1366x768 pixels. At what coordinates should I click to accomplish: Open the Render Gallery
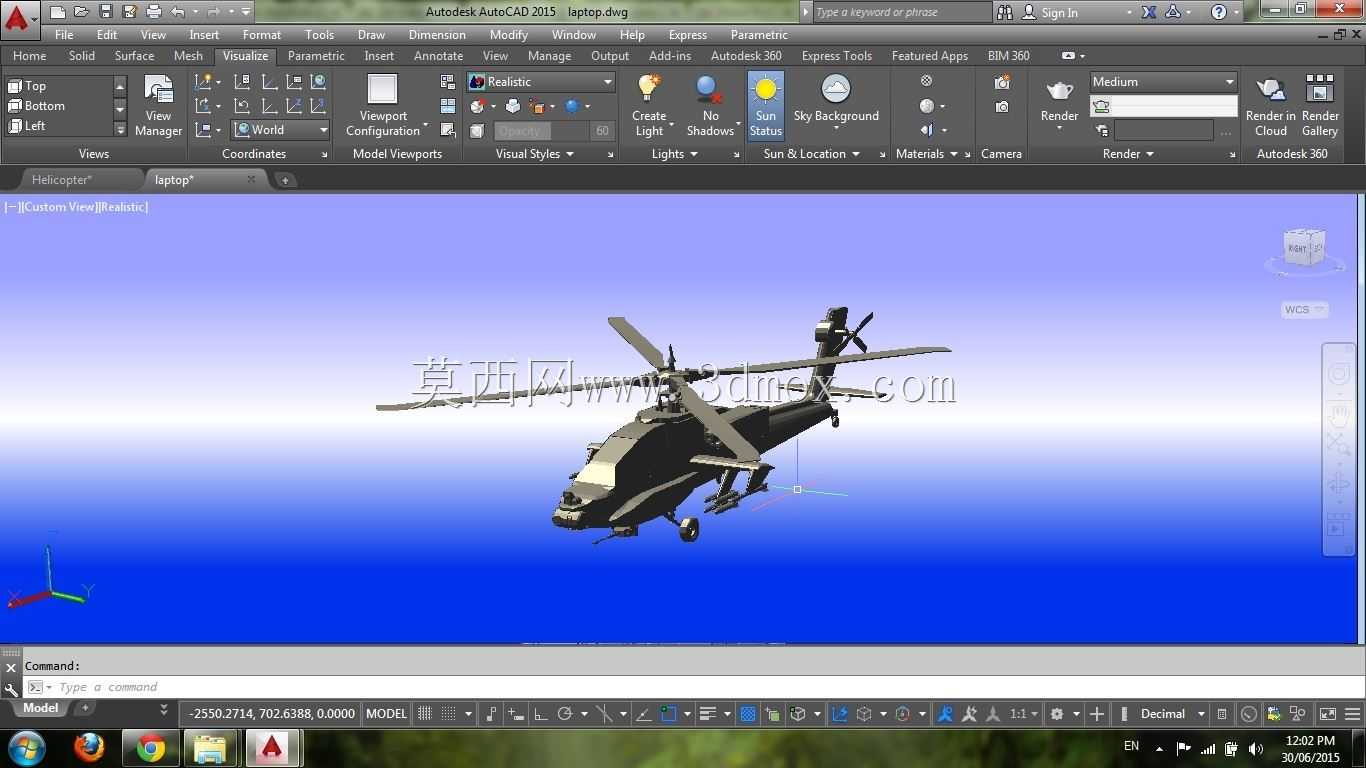pyautogui.click(x=1319, y=105)
